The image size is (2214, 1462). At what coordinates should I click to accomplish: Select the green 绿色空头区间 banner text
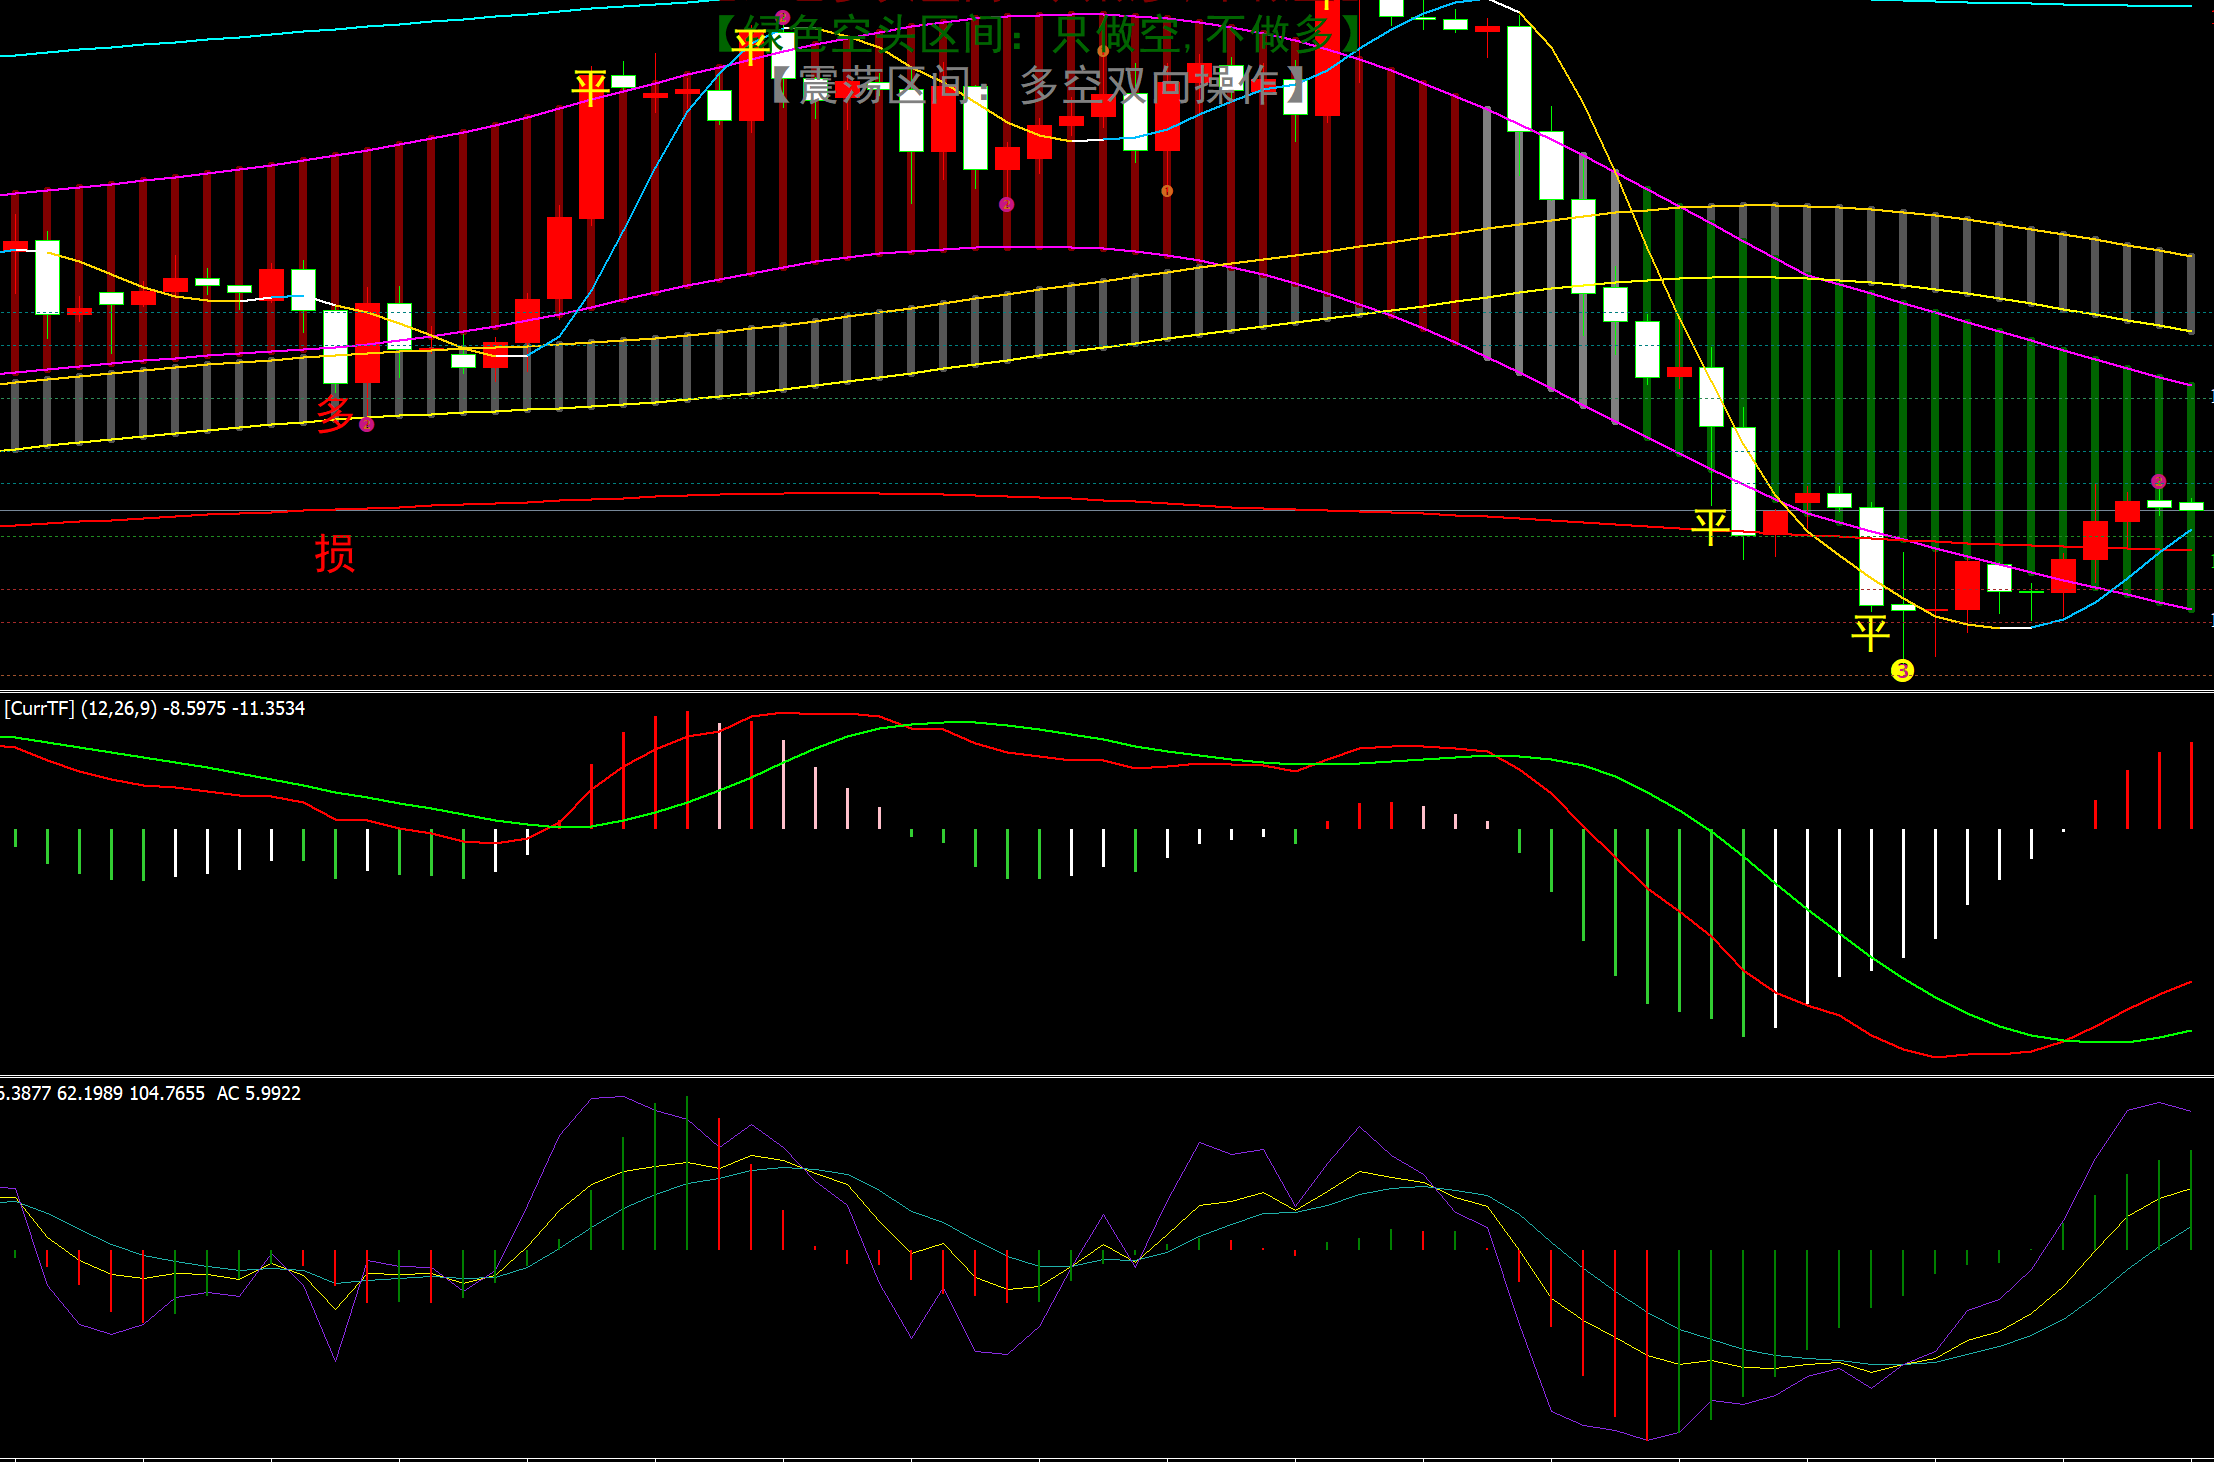click(1035, 34)
